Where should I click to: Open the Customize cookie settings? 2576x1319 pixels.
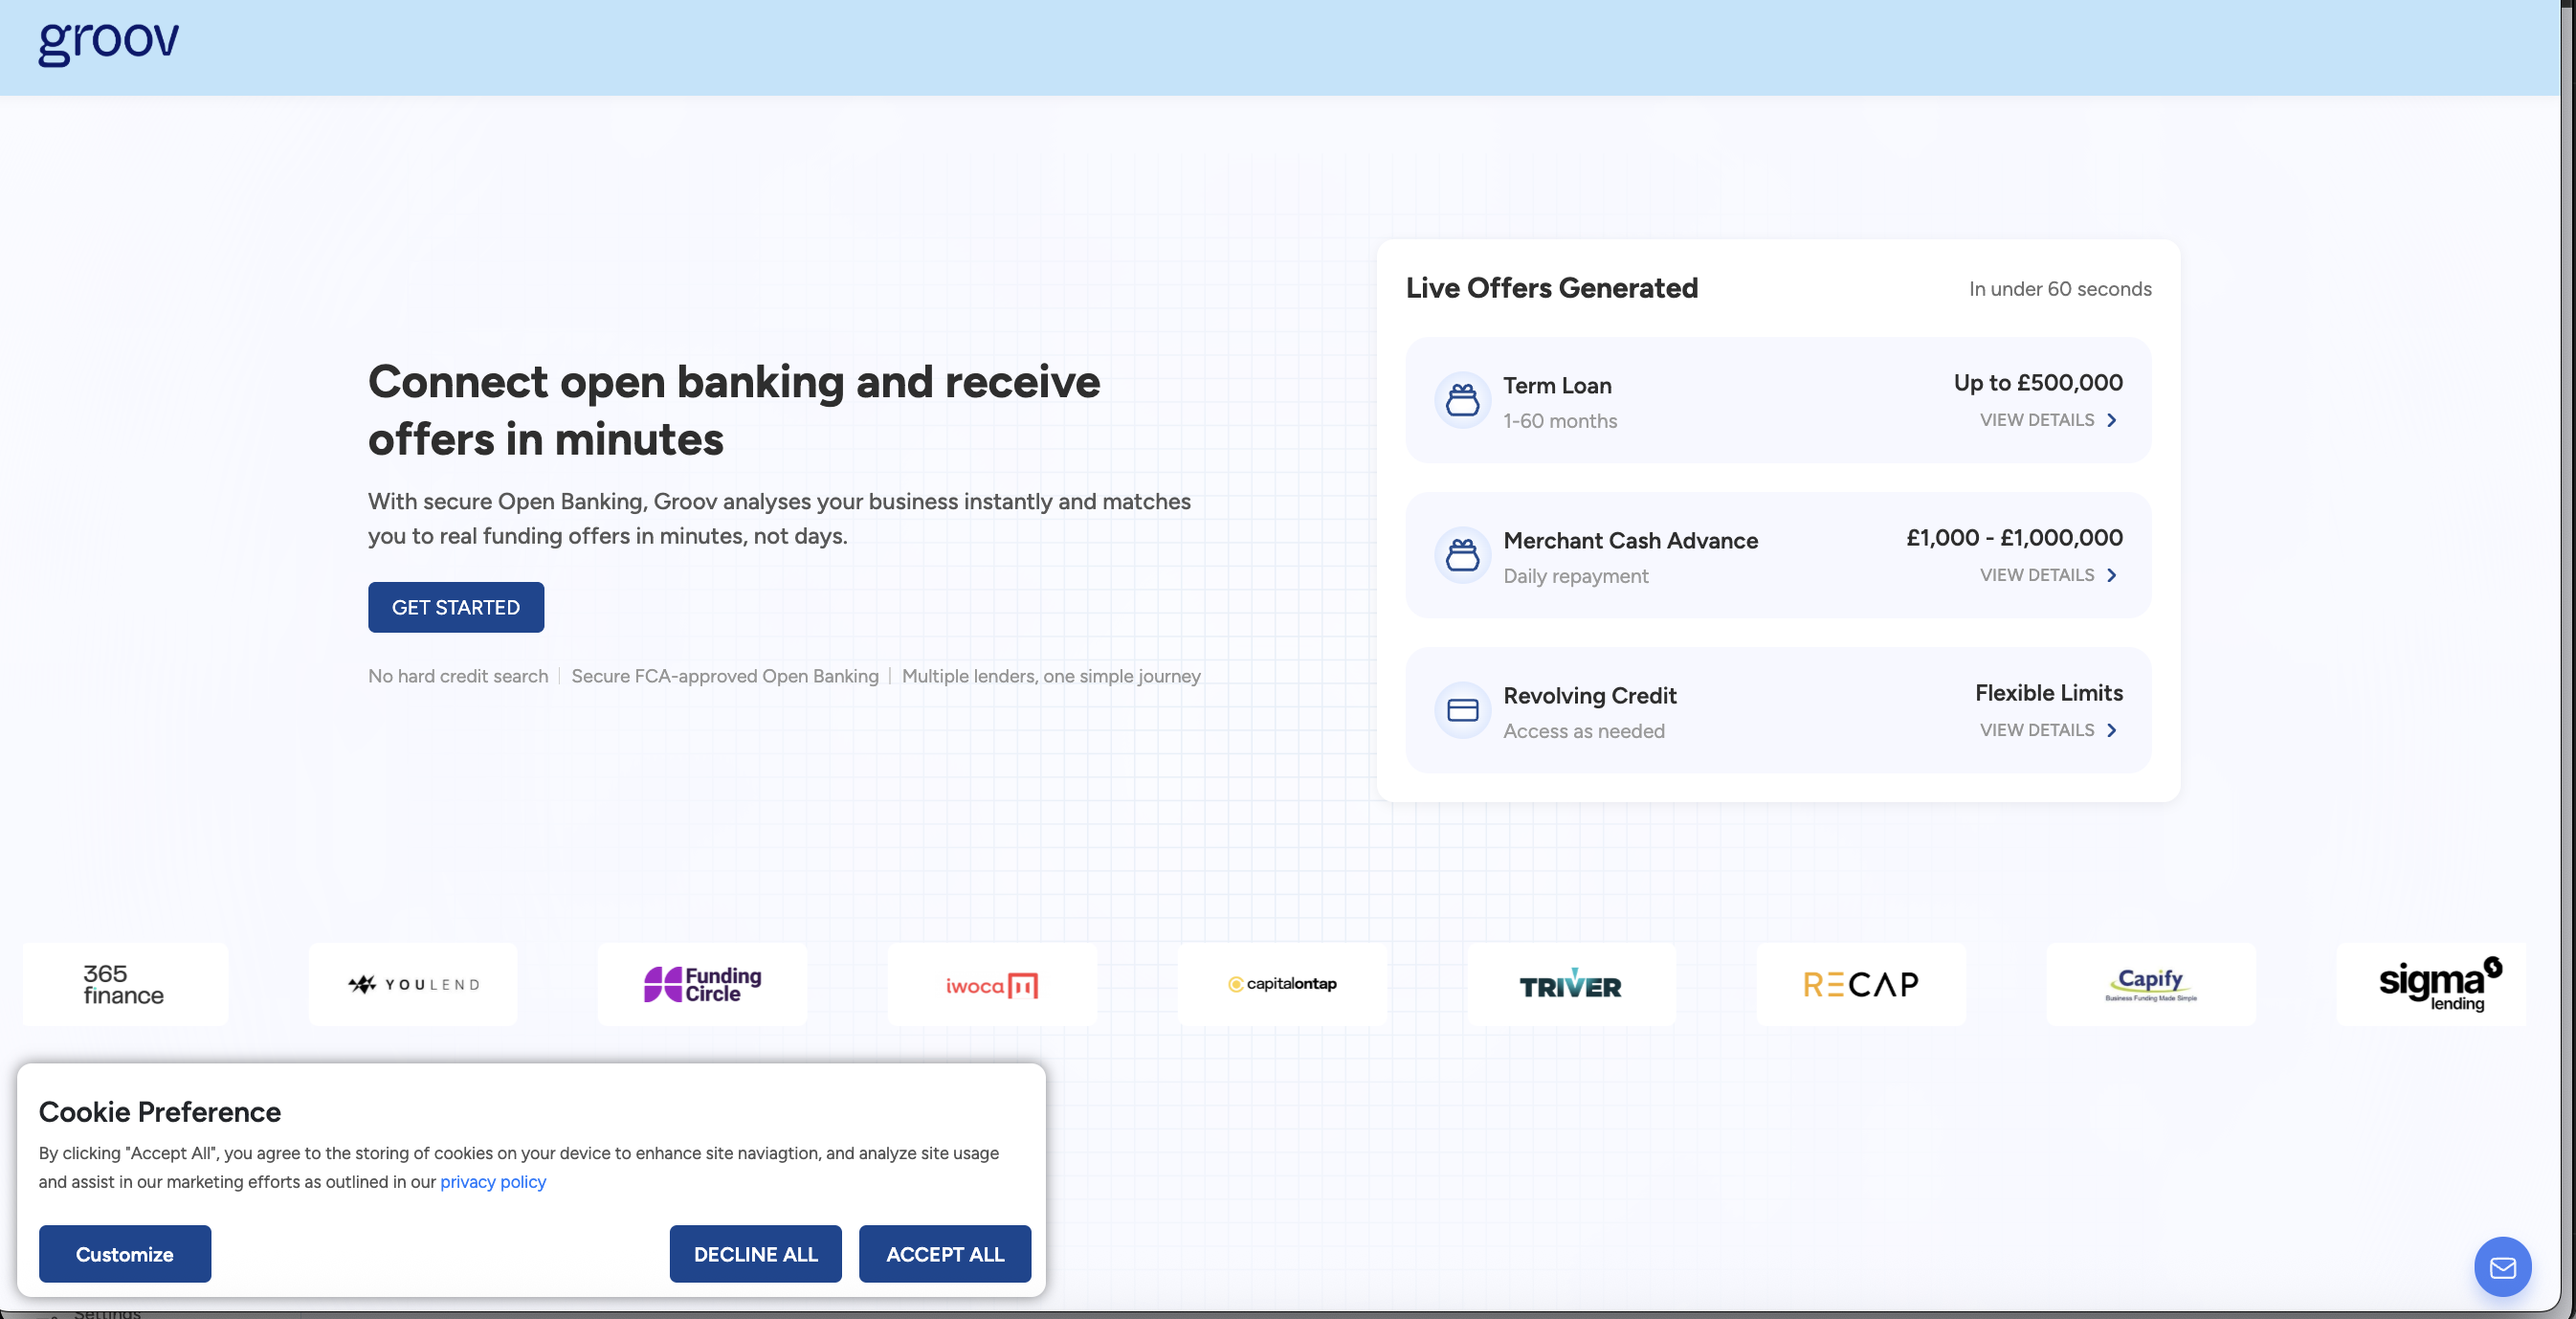[x=125, y=1254]
